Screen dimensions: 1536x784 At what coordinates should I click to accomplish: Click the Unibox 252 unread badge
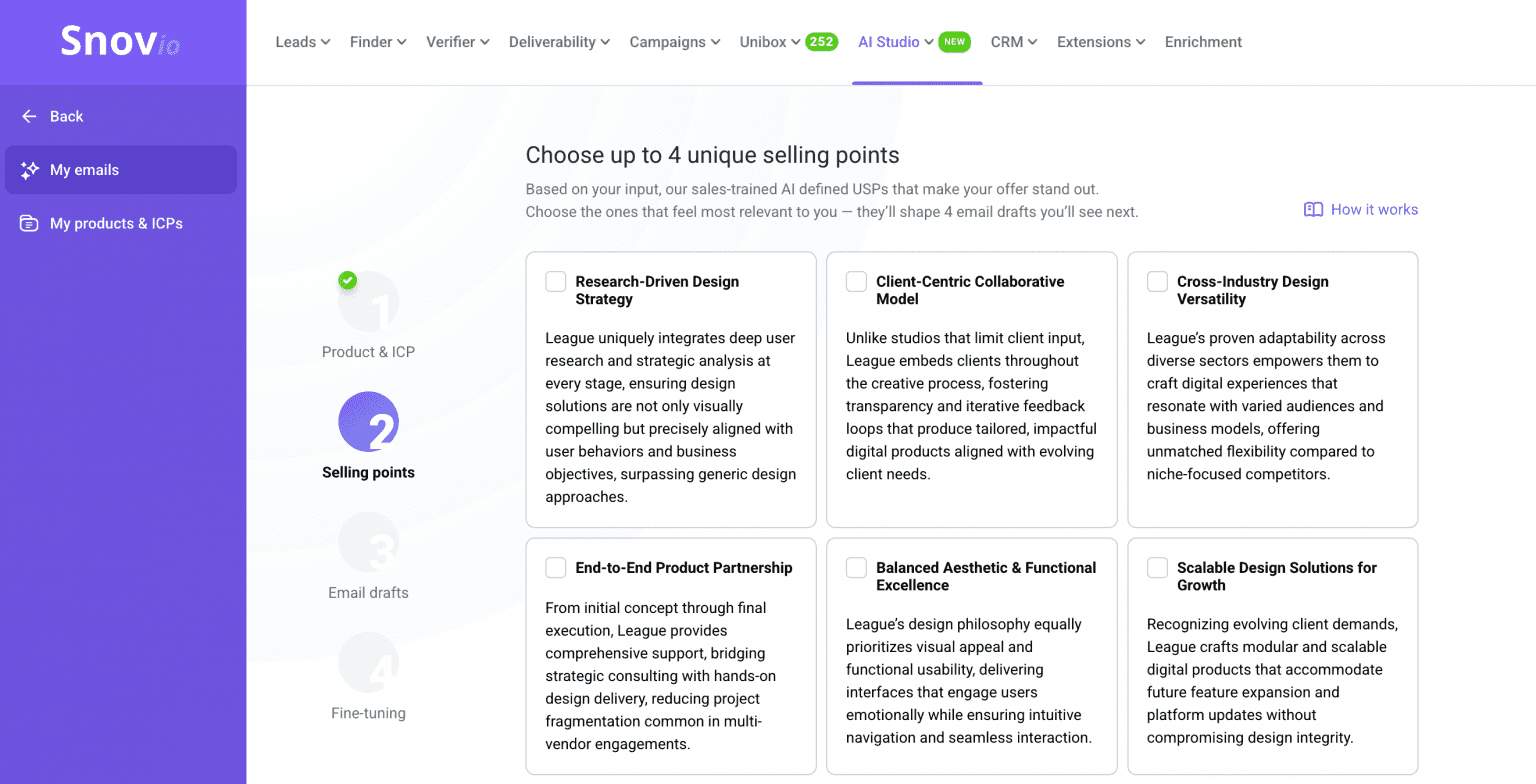(x=822, y=42)
